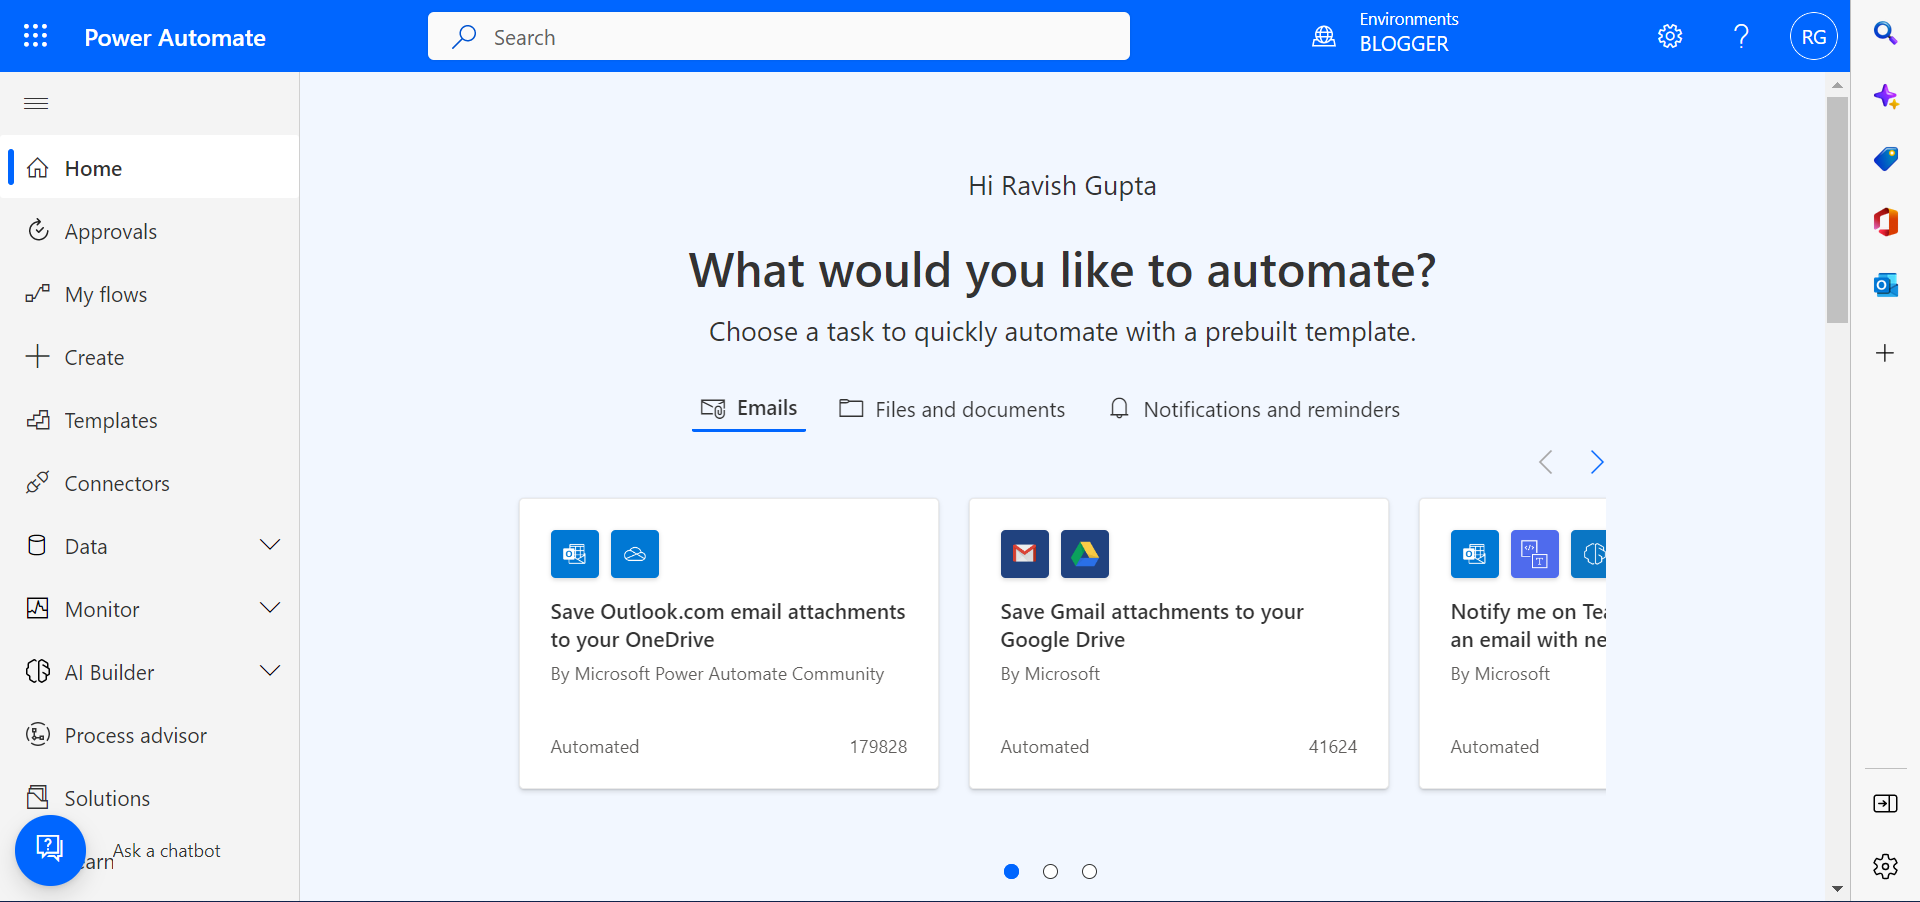The height and width of the screenshot is (902, 1920).
Task: Expand the Data chevron
Action: click(270, 545)
